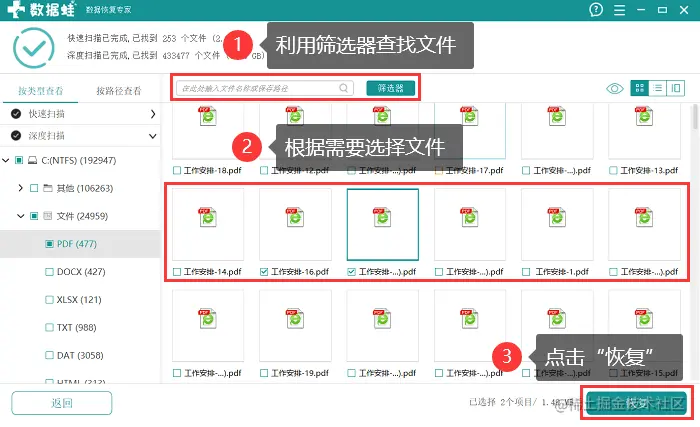Image resolution: width=700 pixels, height=427 pixels.
Task: Switch to detail pane view icon
Action: click(676, 88)
